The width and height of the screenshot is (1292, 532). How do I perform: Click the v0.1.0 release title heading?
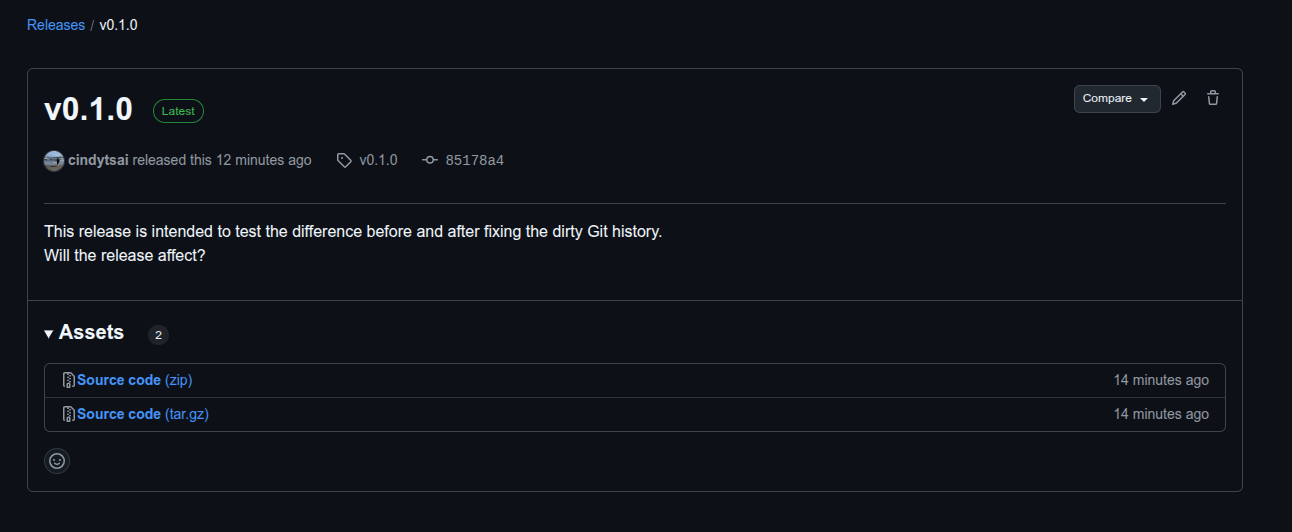[x=88, y=109]
